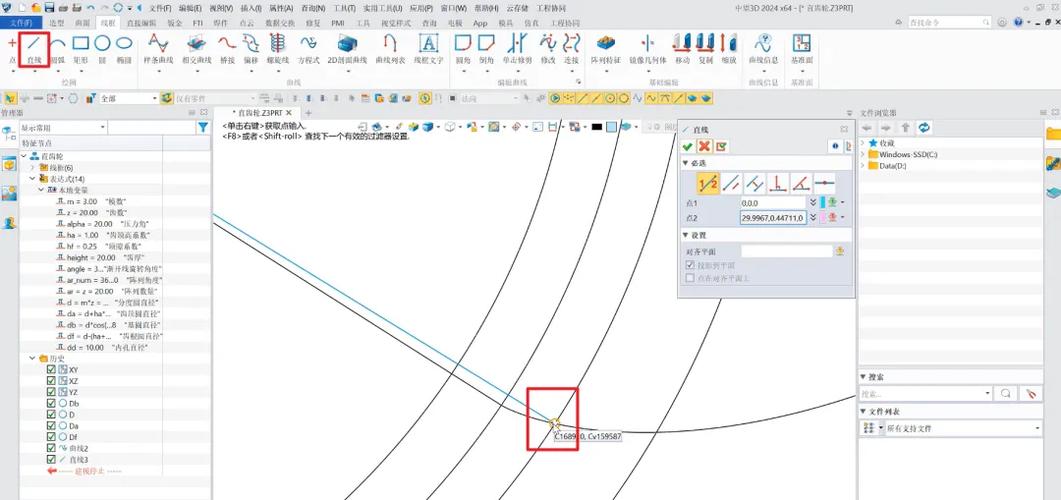
Task: Click the light blue color swatch in view toolbar
Action: tap(611, 127)
